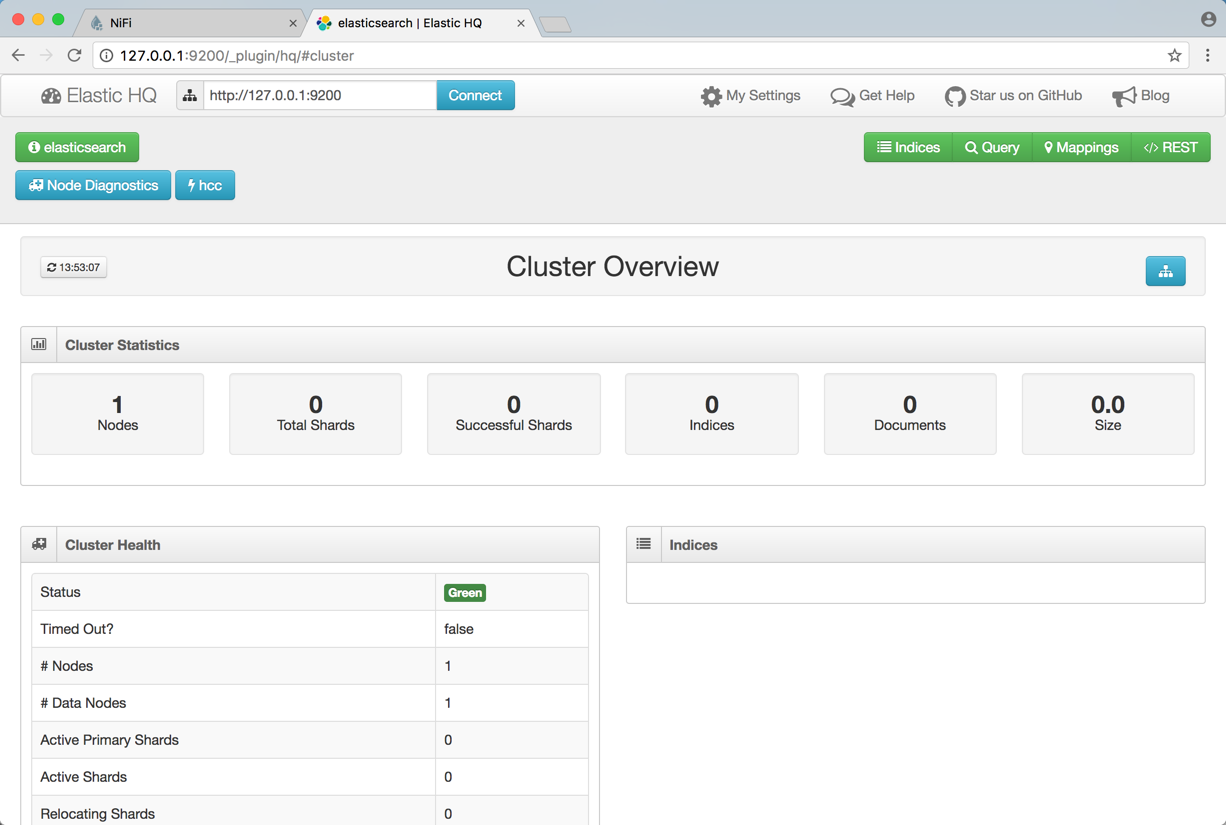The image size is (1226, 825).
Task: Click the browser page reload icon
Action: pos(74,55)
